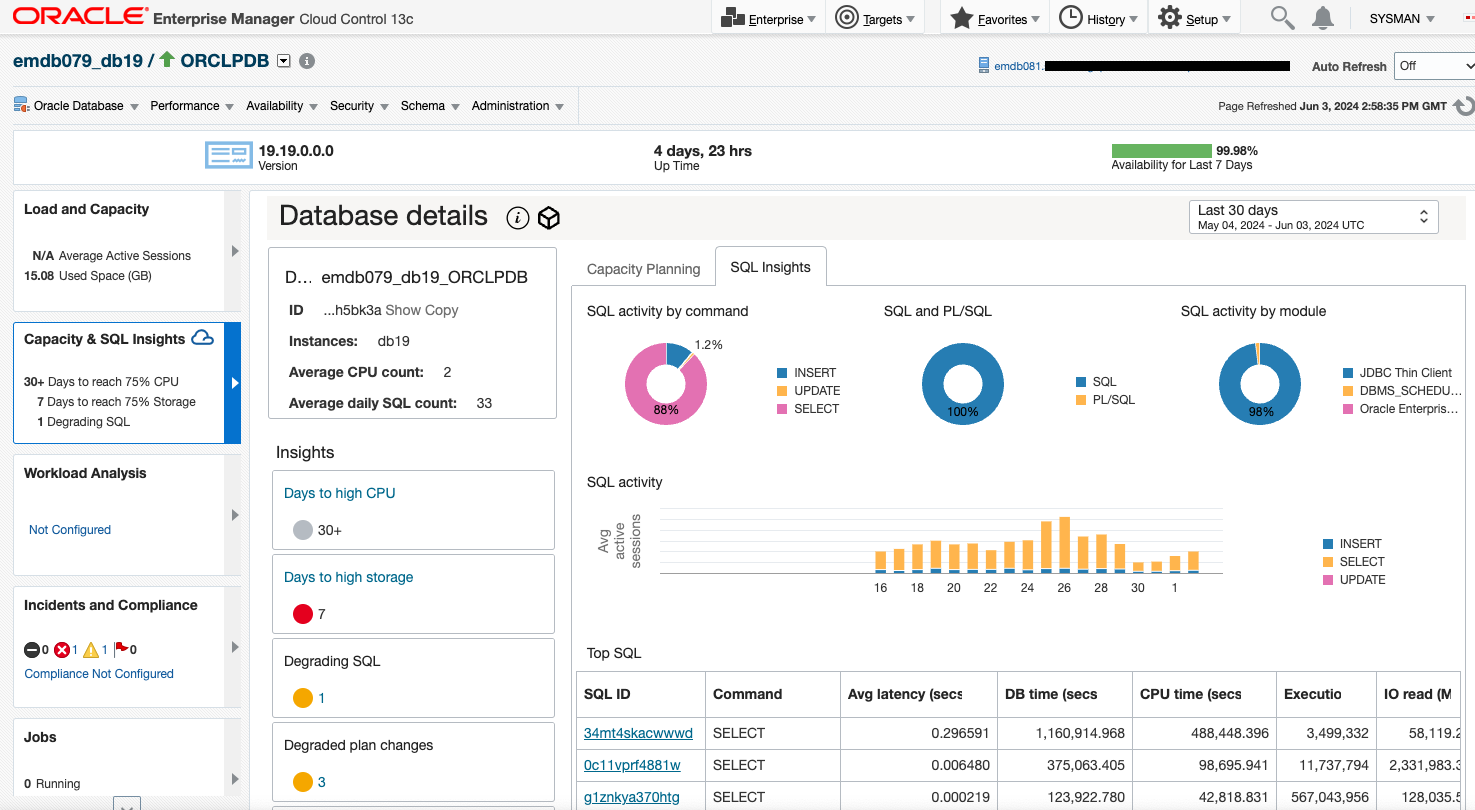Sort by the DB time column header
Screen dimensions: 1475x810
pos(1063,694)
